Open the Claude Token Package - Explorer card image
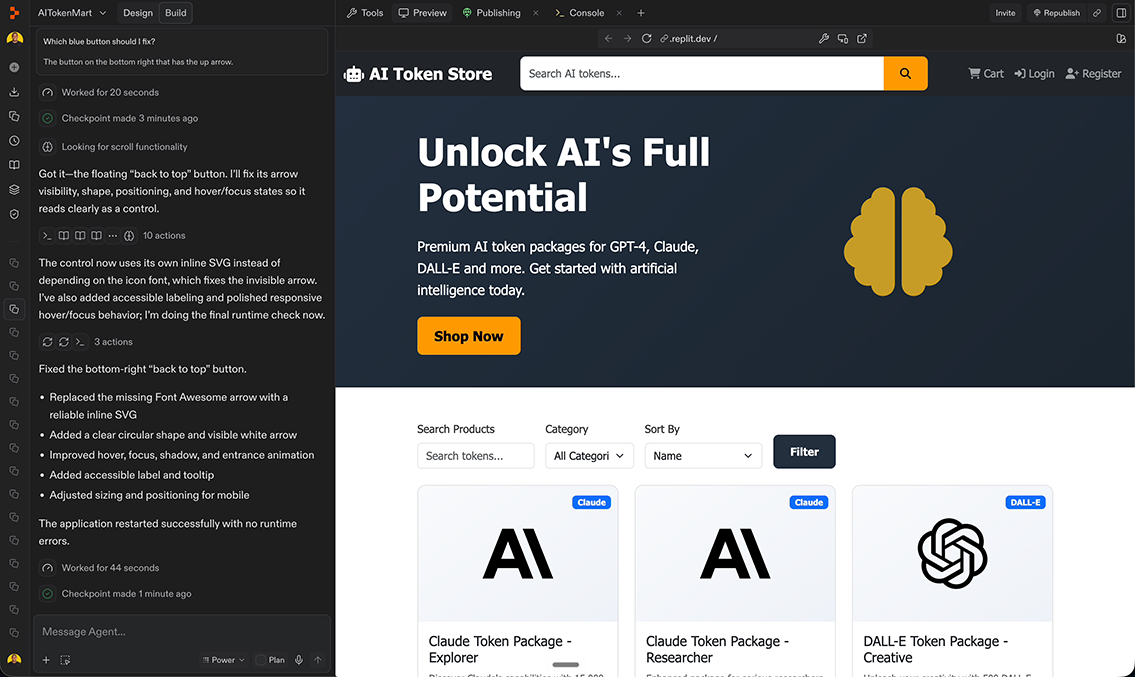Viewport: 1135px width, 677px height. 518,554
